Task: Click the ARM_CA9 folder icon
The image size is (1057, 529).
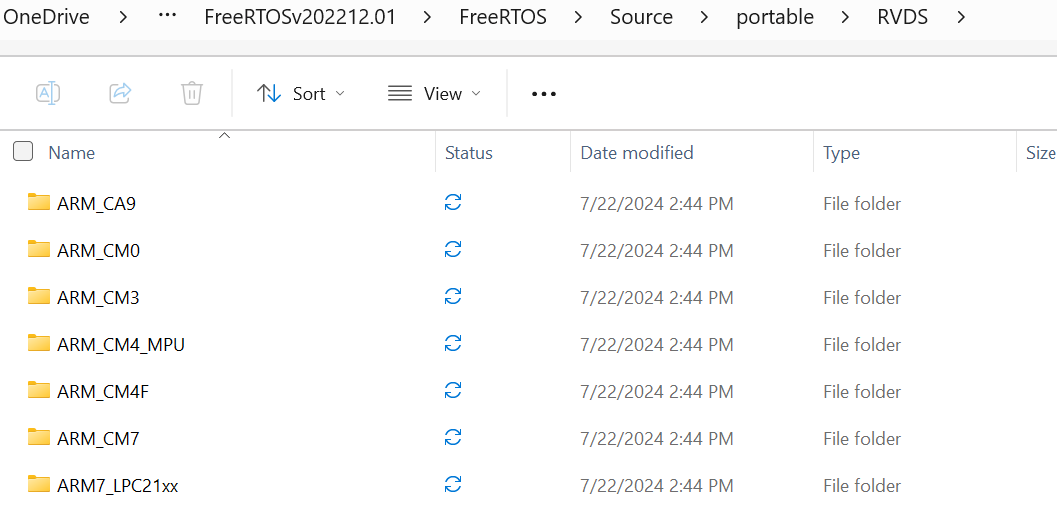Action: tap(39, 203)
